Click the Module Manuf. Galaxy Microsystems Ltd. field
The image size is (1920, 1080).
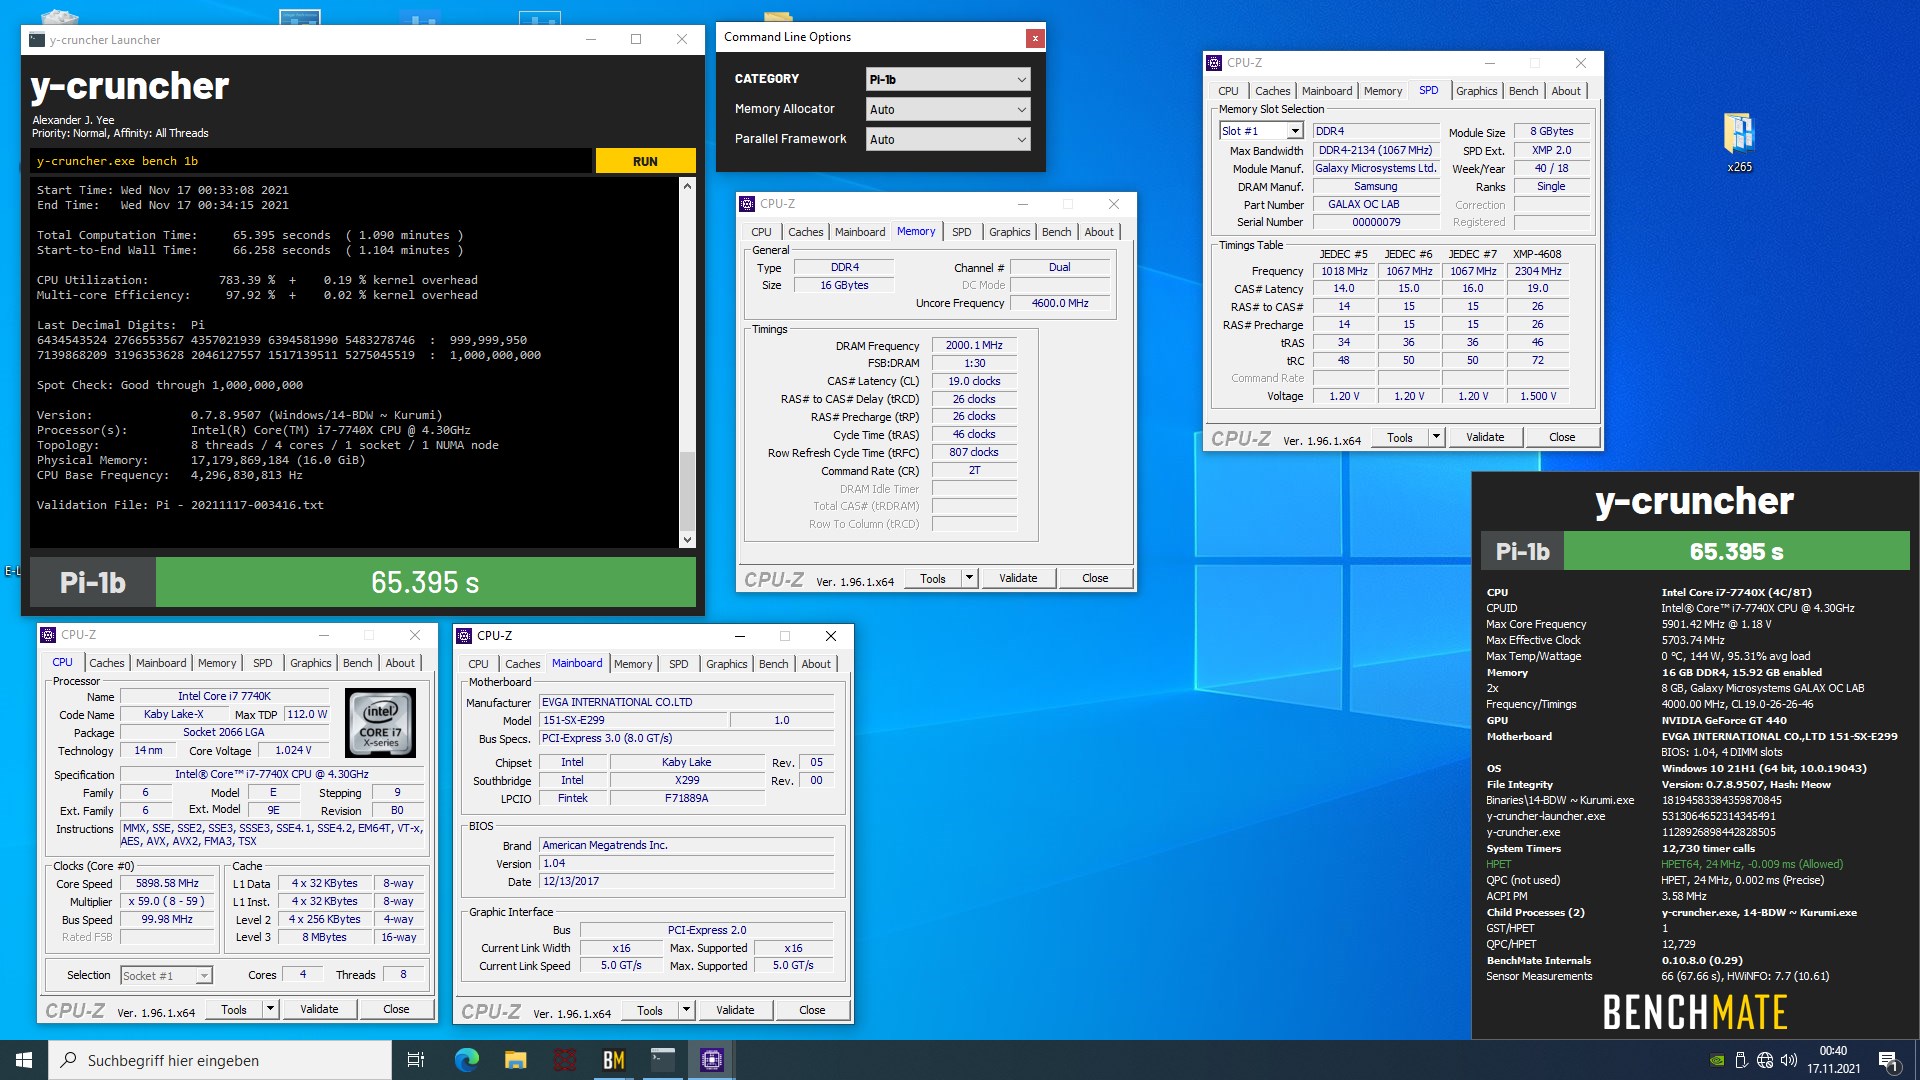(x=1375, y=168)
